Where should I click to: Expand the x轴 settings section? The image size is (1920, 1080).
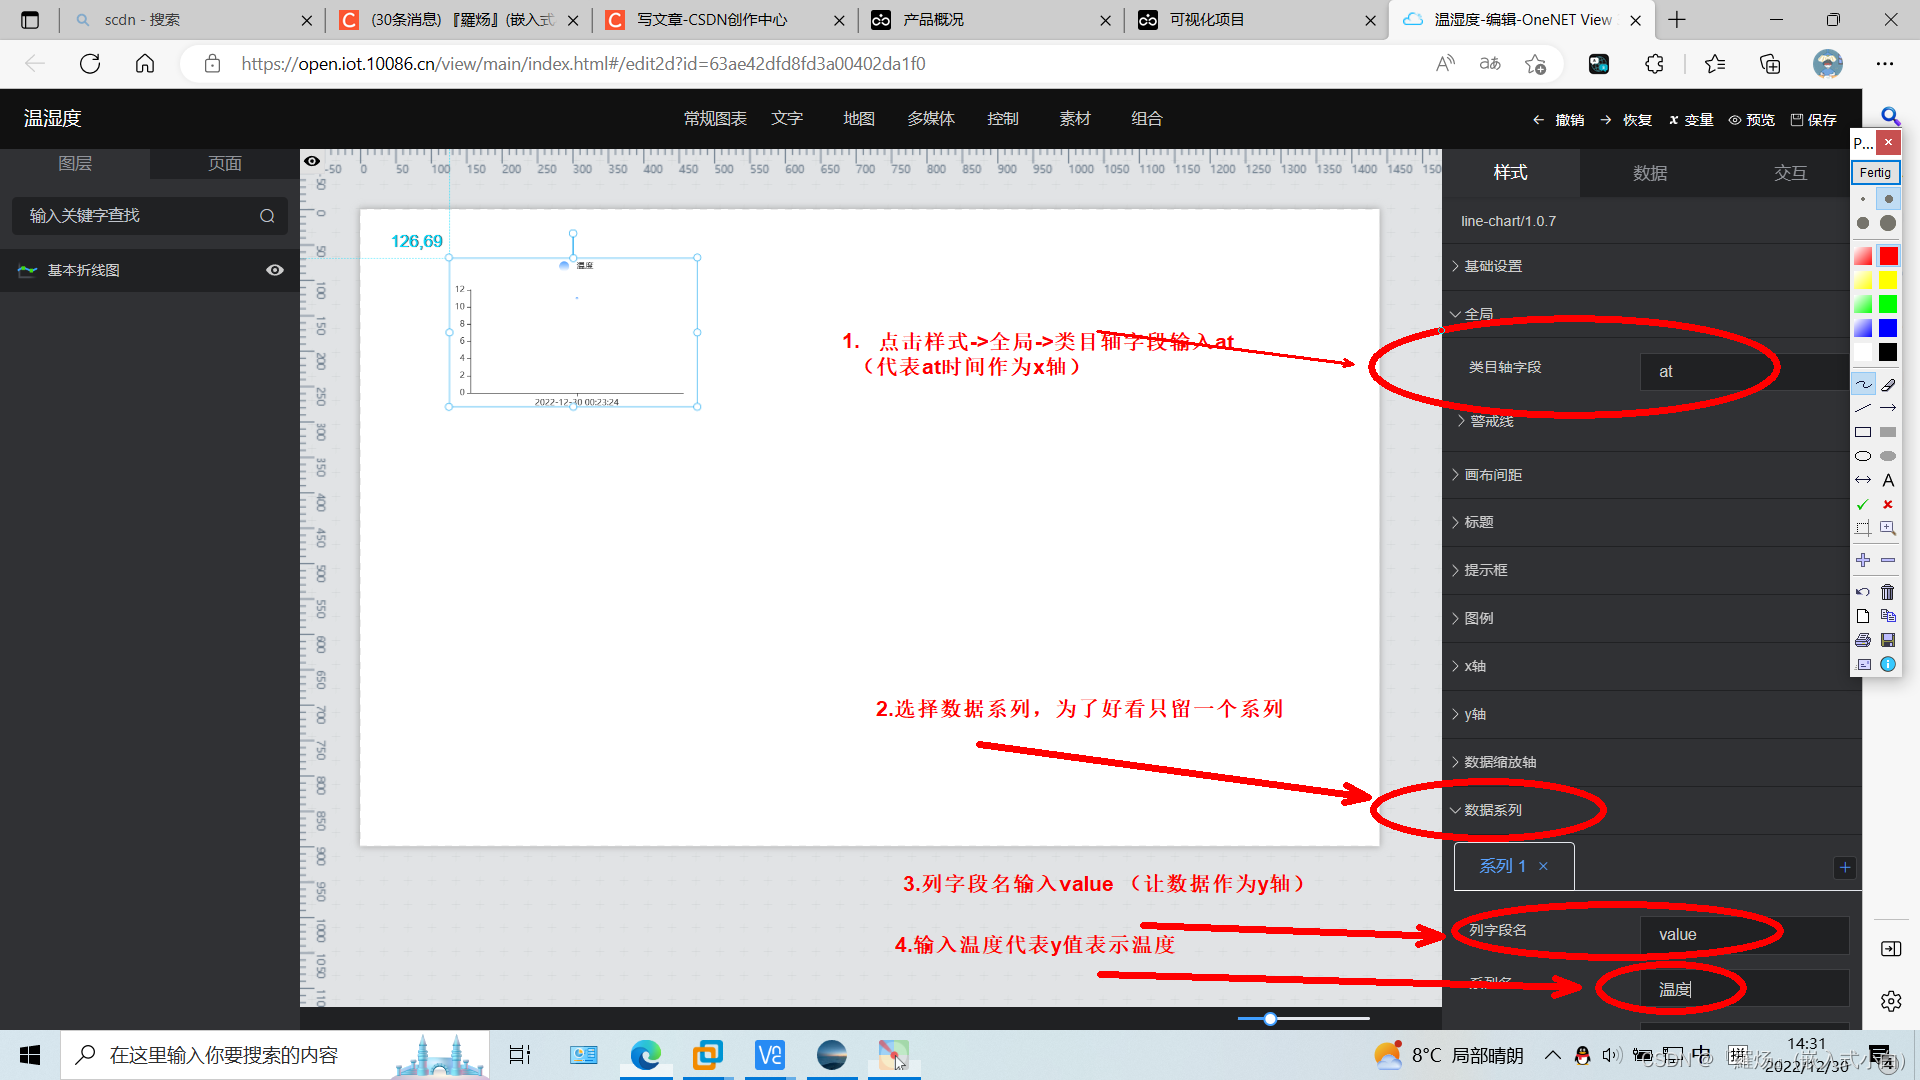pyautogui.click(x=1475, y=666)
